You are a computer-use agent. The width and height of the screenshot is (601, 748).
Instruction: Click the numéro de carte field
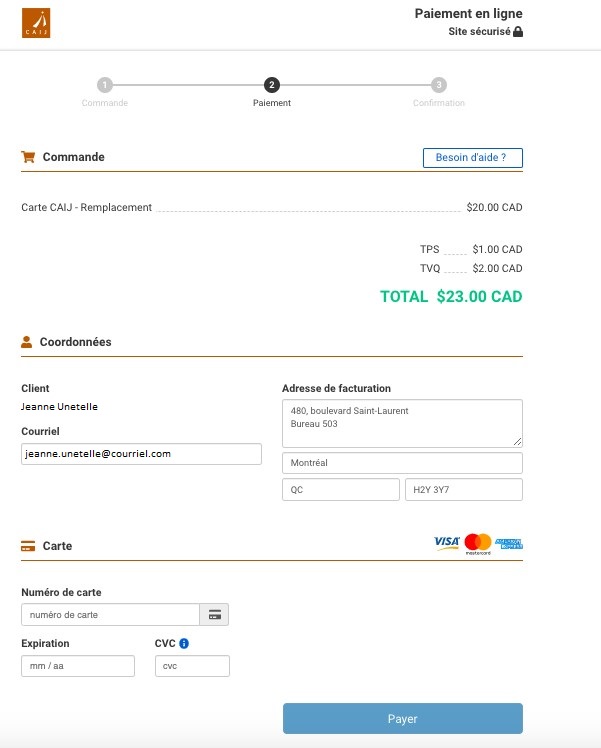click(x=110, y=614)
